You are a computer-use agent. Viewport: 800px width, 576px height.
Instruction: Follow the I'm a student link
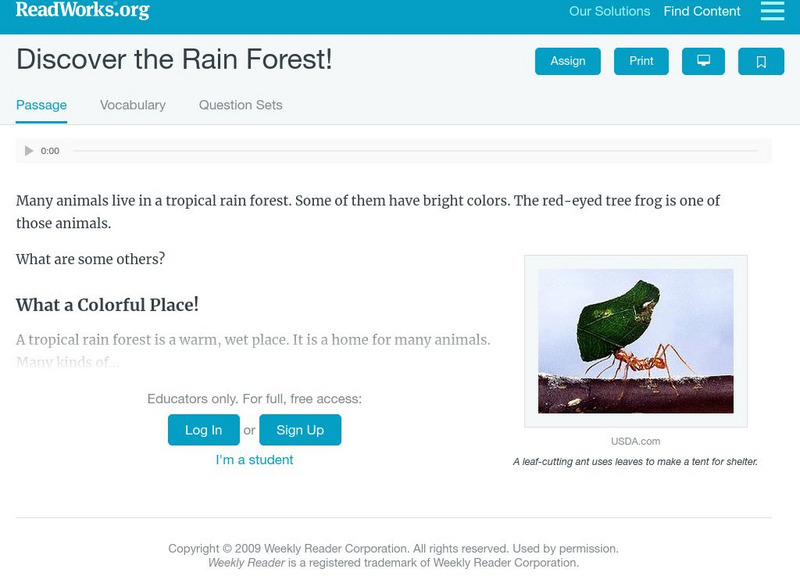[x=254, y=460]
